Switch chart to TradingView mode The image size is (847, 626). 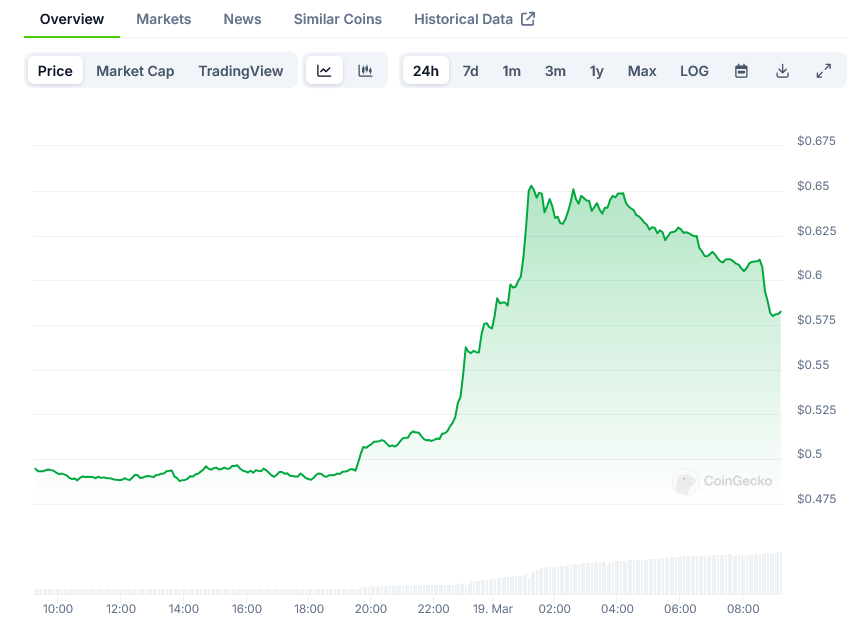pyautogui.click(x=240, y=71)
